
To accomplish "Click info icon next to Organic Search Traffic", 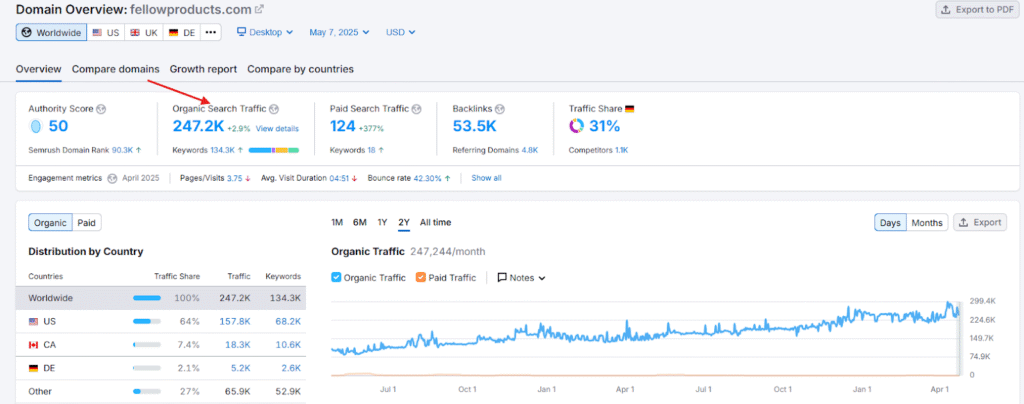I will [x=274, y=109].
